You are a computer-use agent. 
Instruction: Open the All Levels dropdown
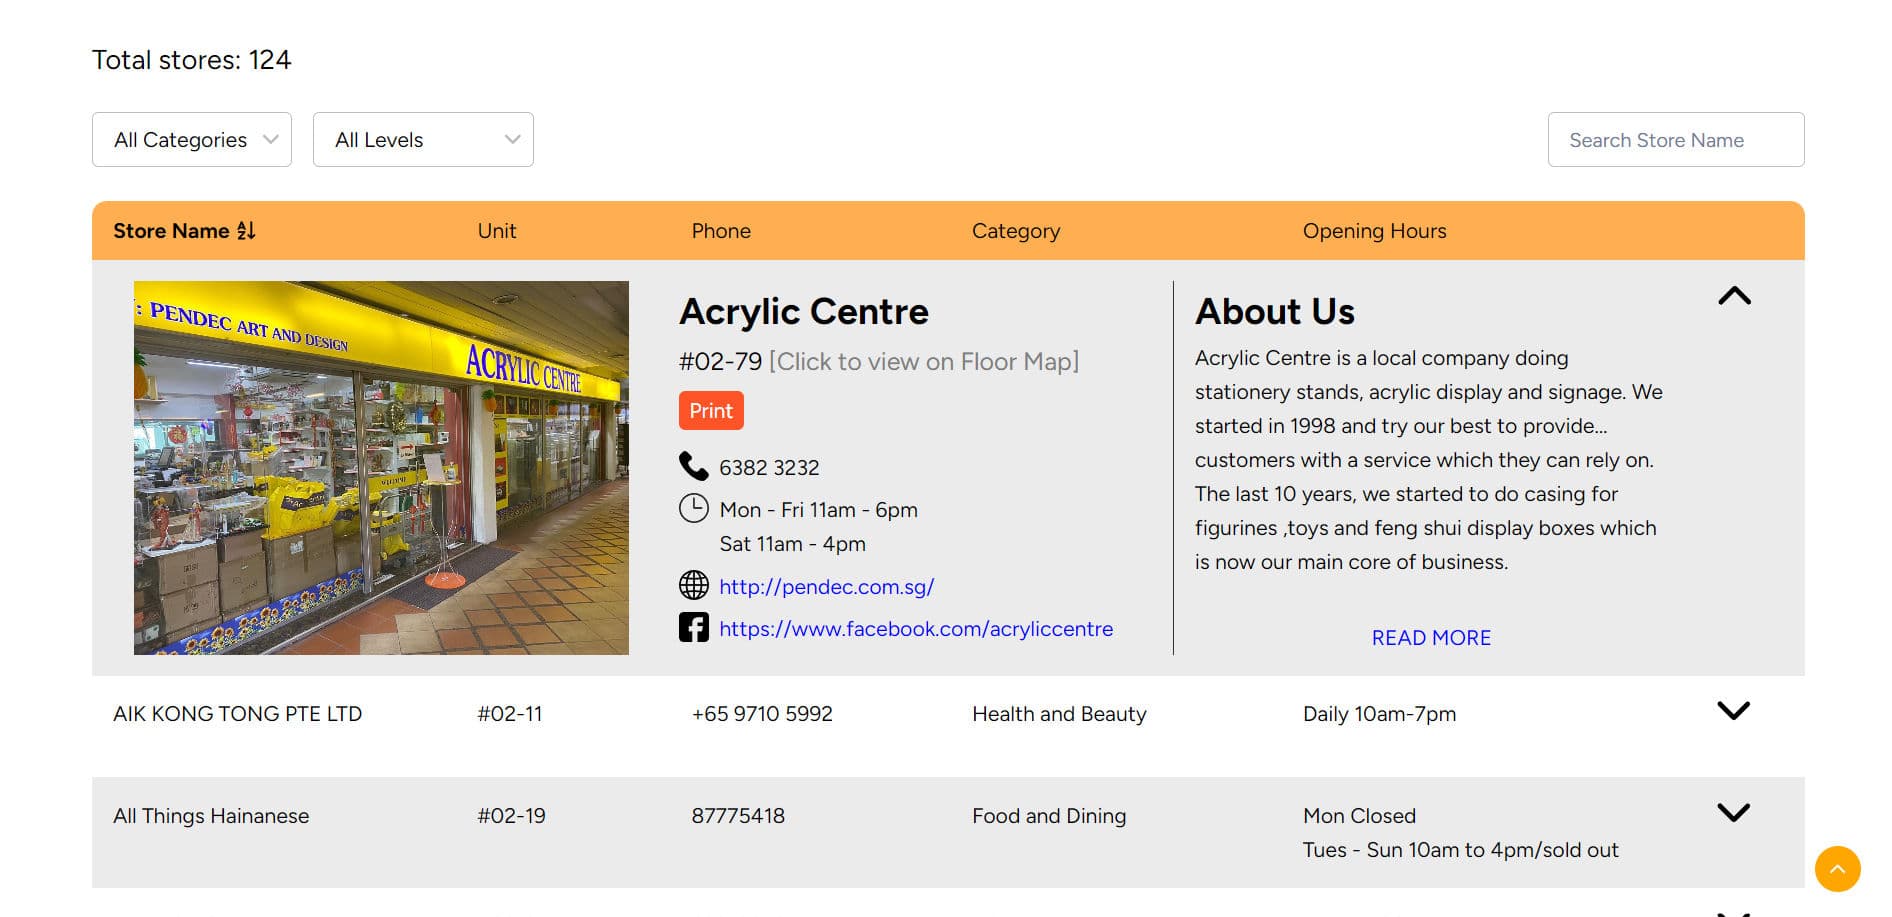(423, 140)
